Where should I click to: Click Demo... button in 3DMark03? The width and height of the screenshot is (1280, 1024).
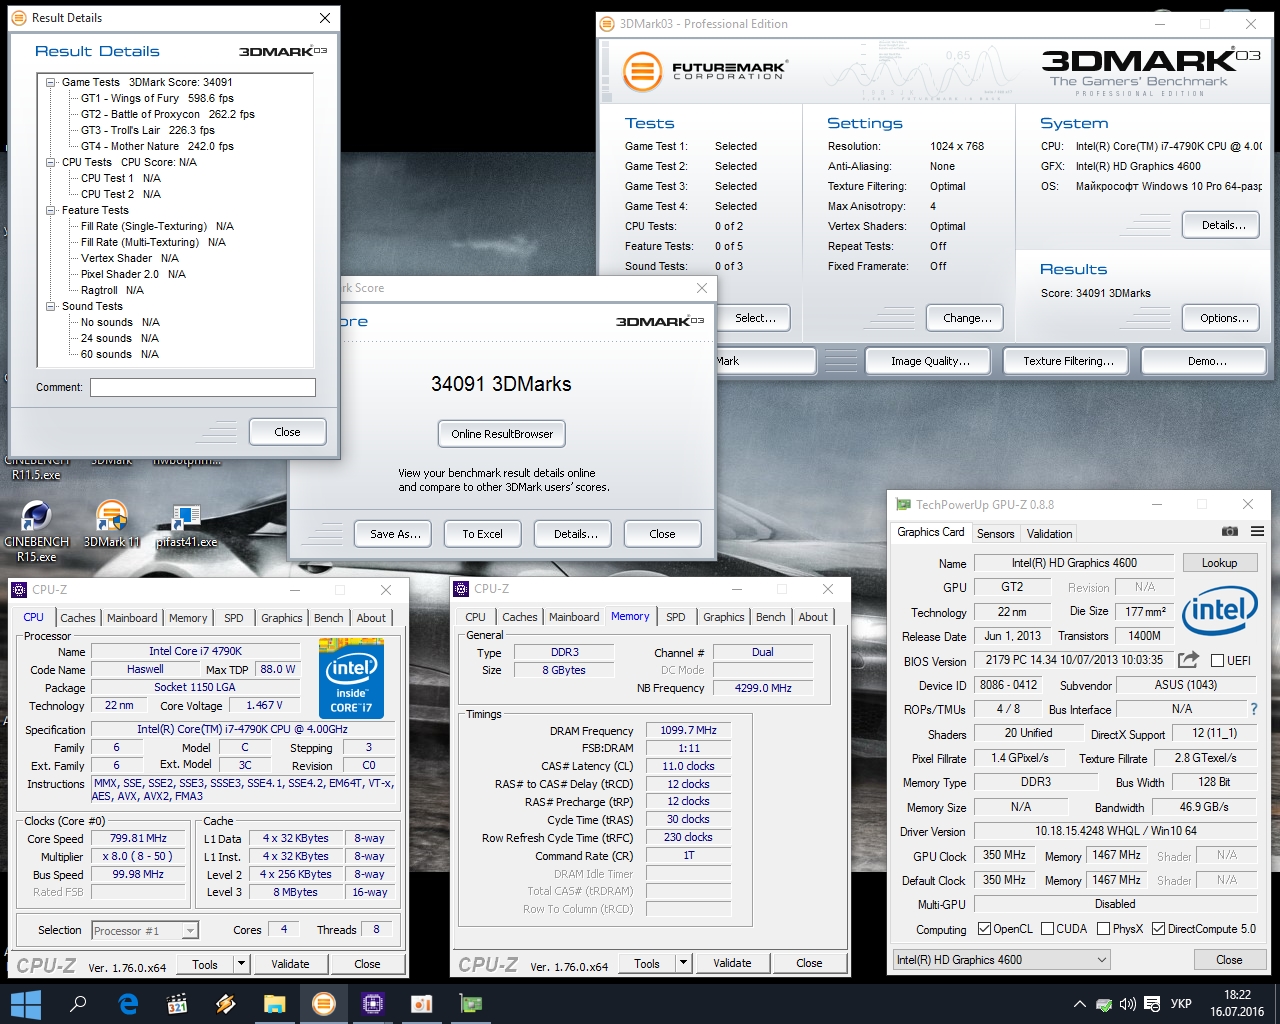[1206, 361]
